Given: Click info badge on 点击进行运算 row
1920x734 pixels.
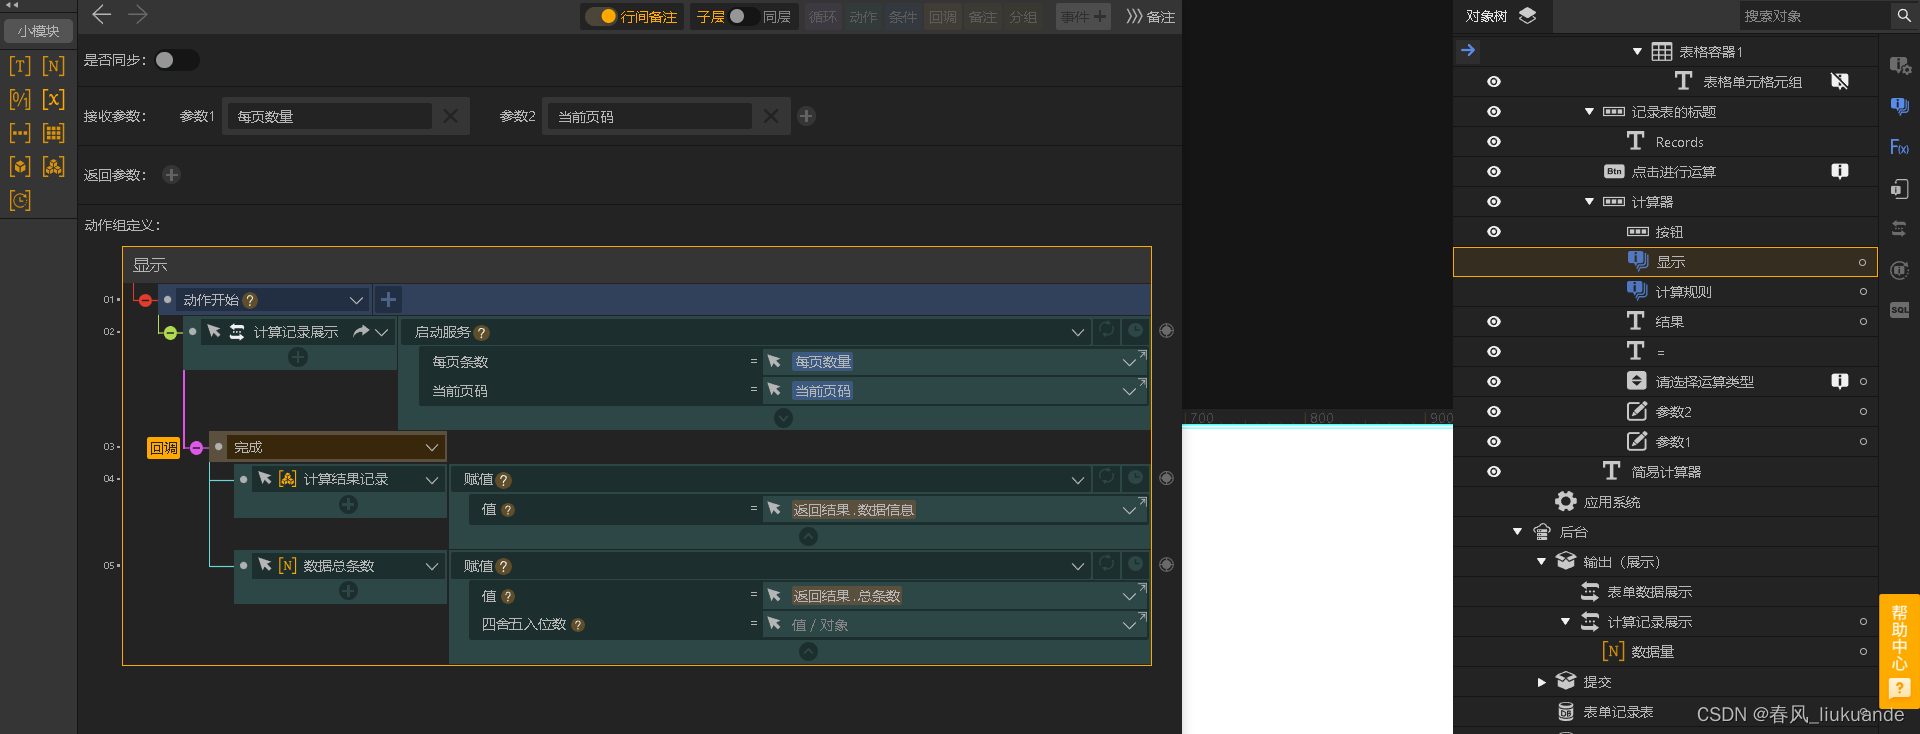Looking at the screenshot, I should pos(1839,172).
